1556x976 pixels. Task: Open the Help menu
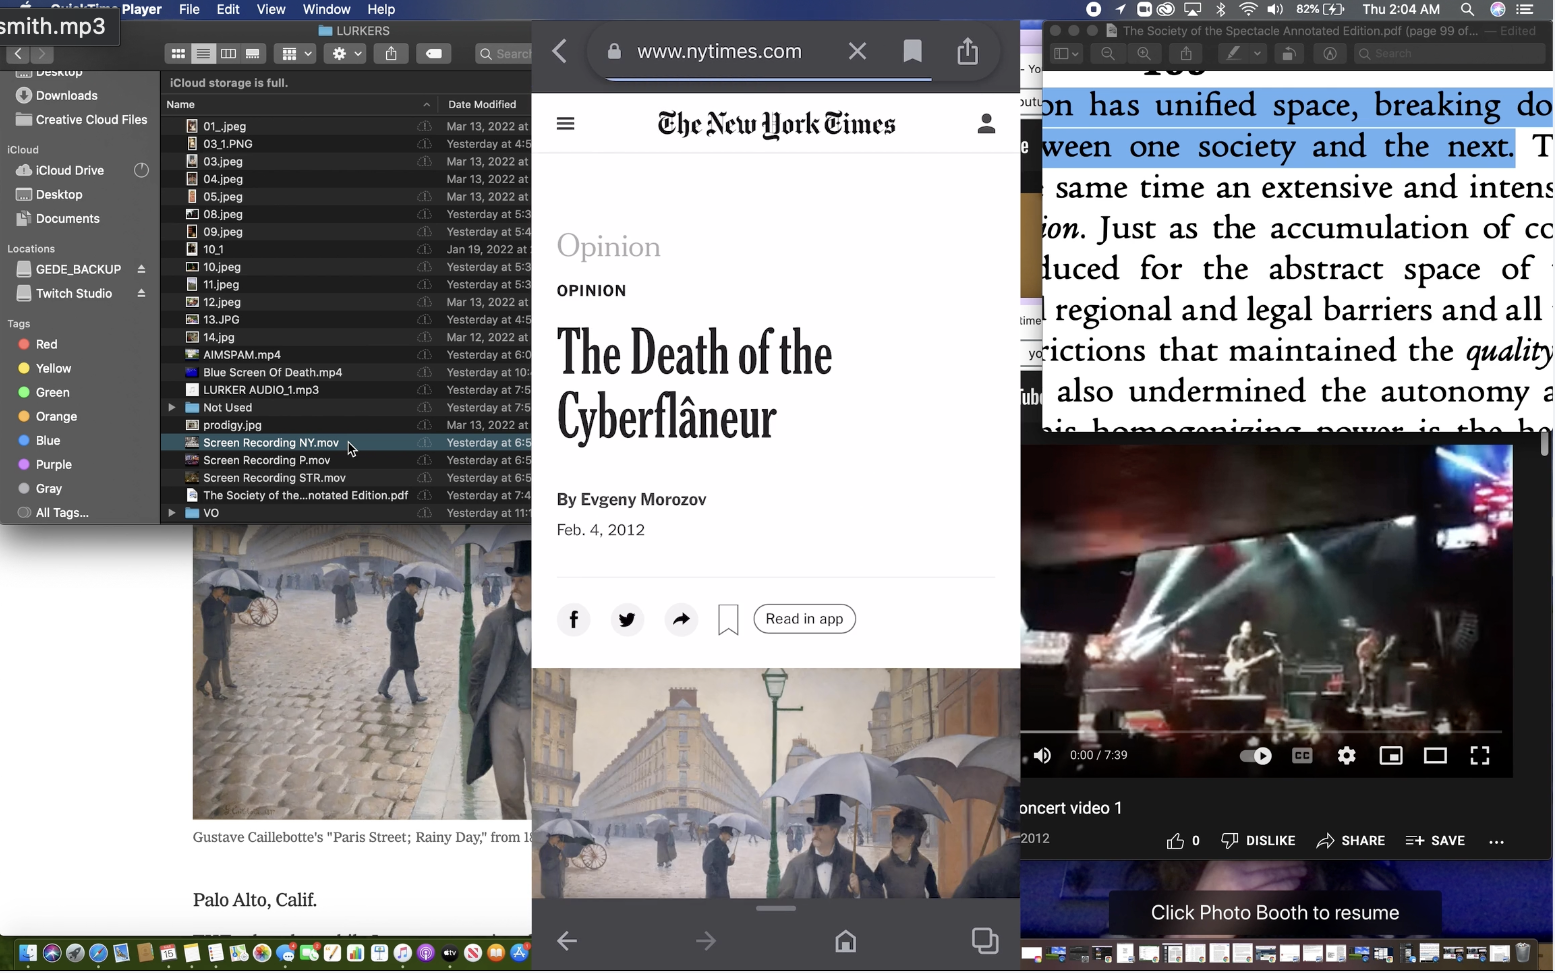pos(381,9)
